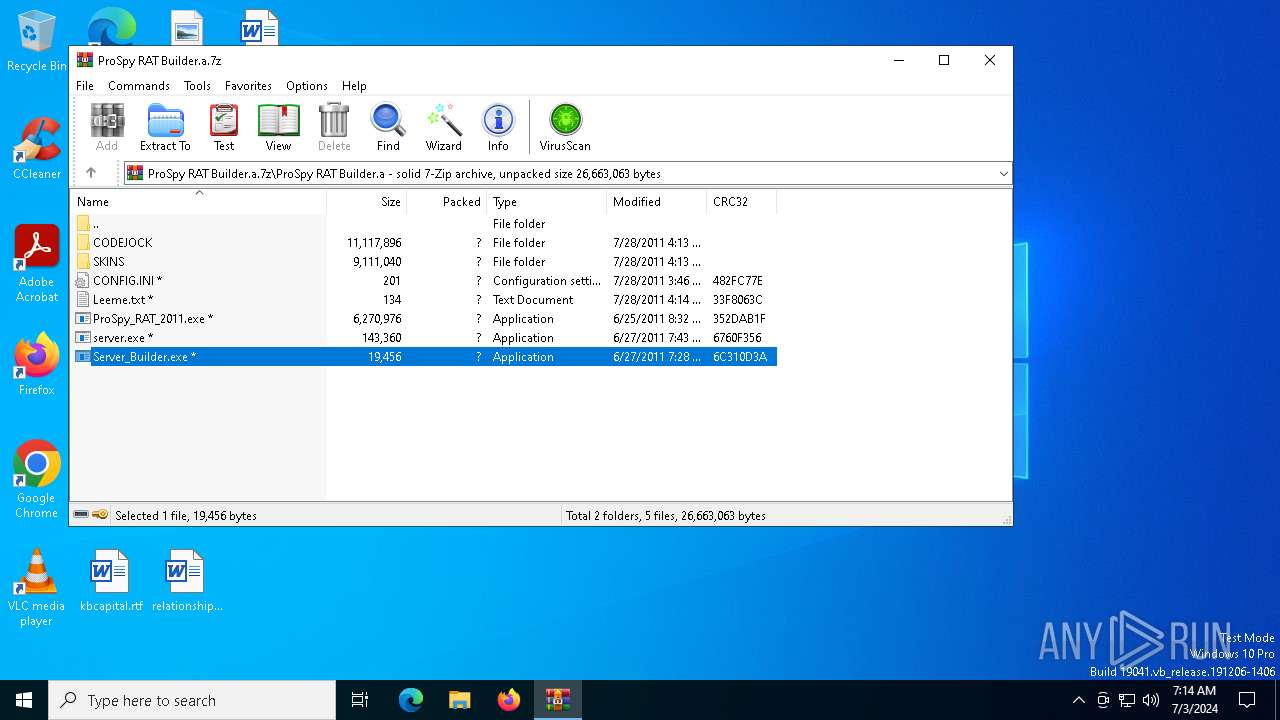Screen dimensions: 1280x720
Task: Click the taskbar search box
Action: [192, 700]
